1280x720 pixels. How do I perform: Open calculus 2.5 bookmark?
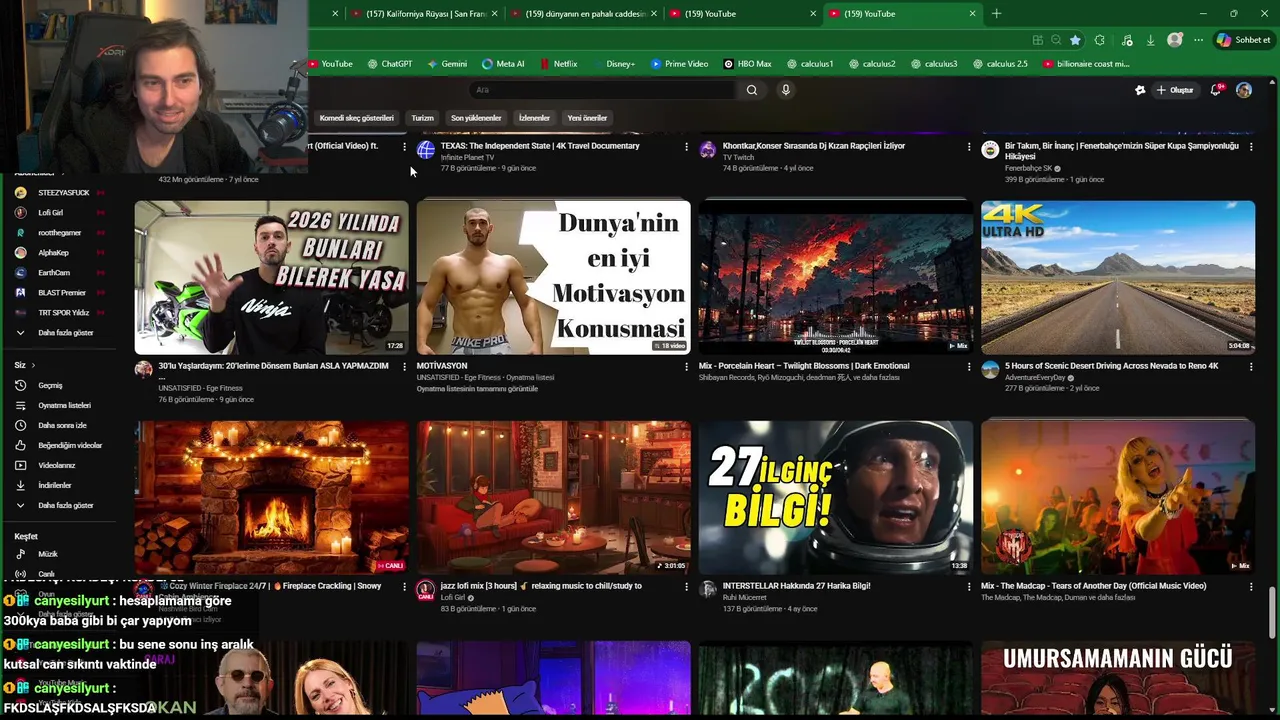[999, 64]
